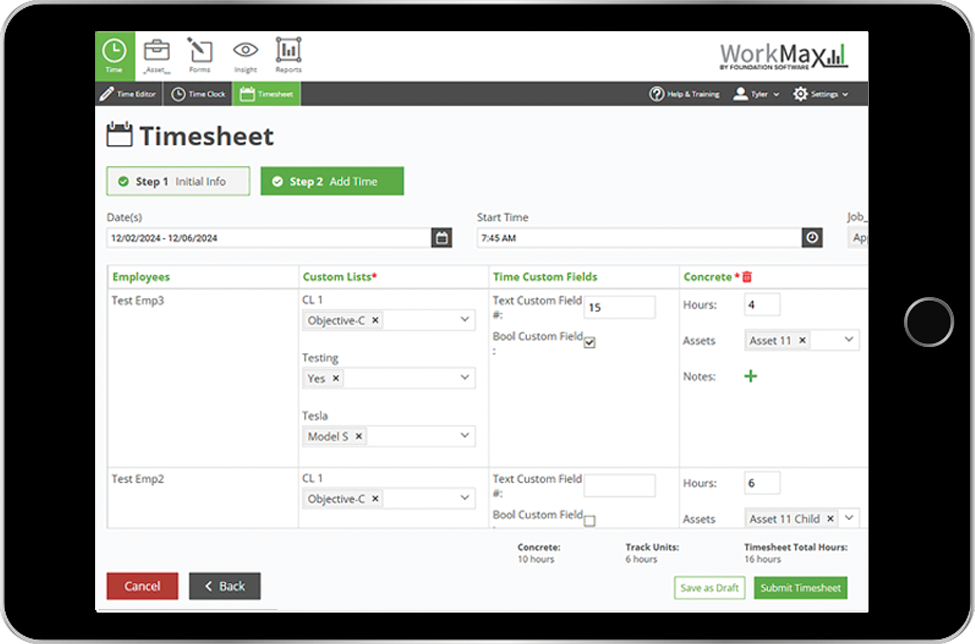Open the Tyler user menu
Image resolution: width=975 pixels, height=644 pixels.
(756, 94)
